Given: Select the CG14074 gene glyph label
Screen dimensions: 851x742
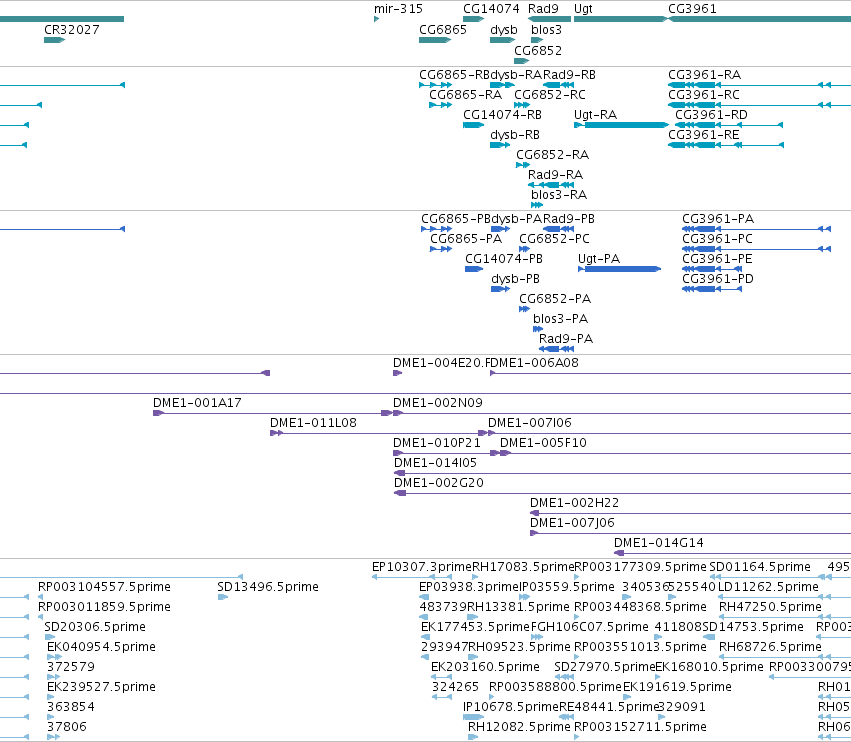Looking at the screenshot, I should [x=491, y=9].
